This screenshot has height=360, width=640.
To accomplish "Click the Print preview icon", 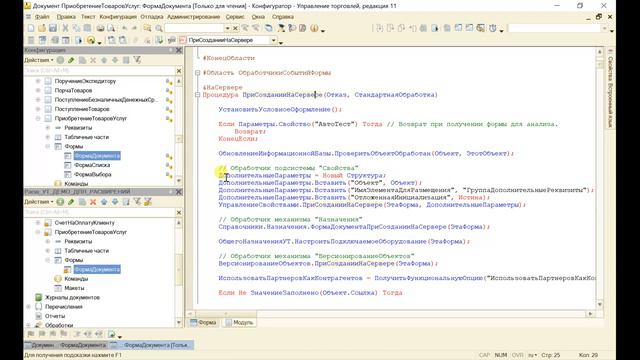I will pos(111,28).
